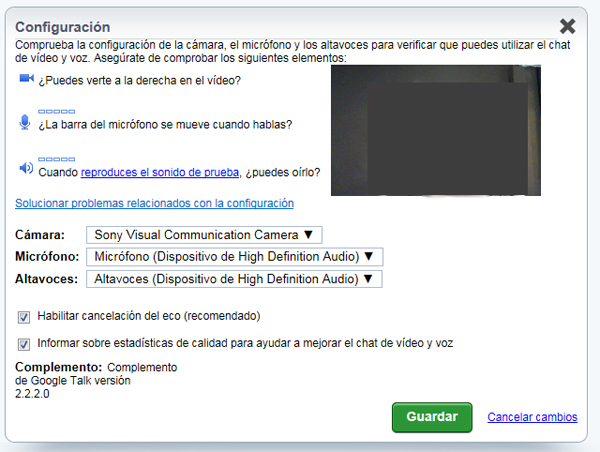
Task: Toggle 'Habilitar cancelación del eco' checkbox
Action: (x=24, y=317)
